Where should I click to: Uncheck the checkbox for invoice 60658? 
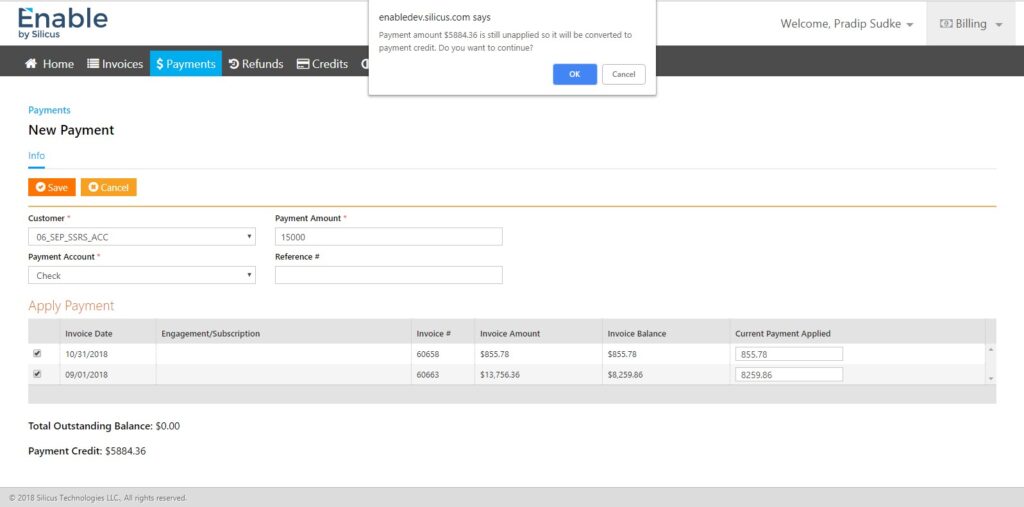(x=37, y=353)
